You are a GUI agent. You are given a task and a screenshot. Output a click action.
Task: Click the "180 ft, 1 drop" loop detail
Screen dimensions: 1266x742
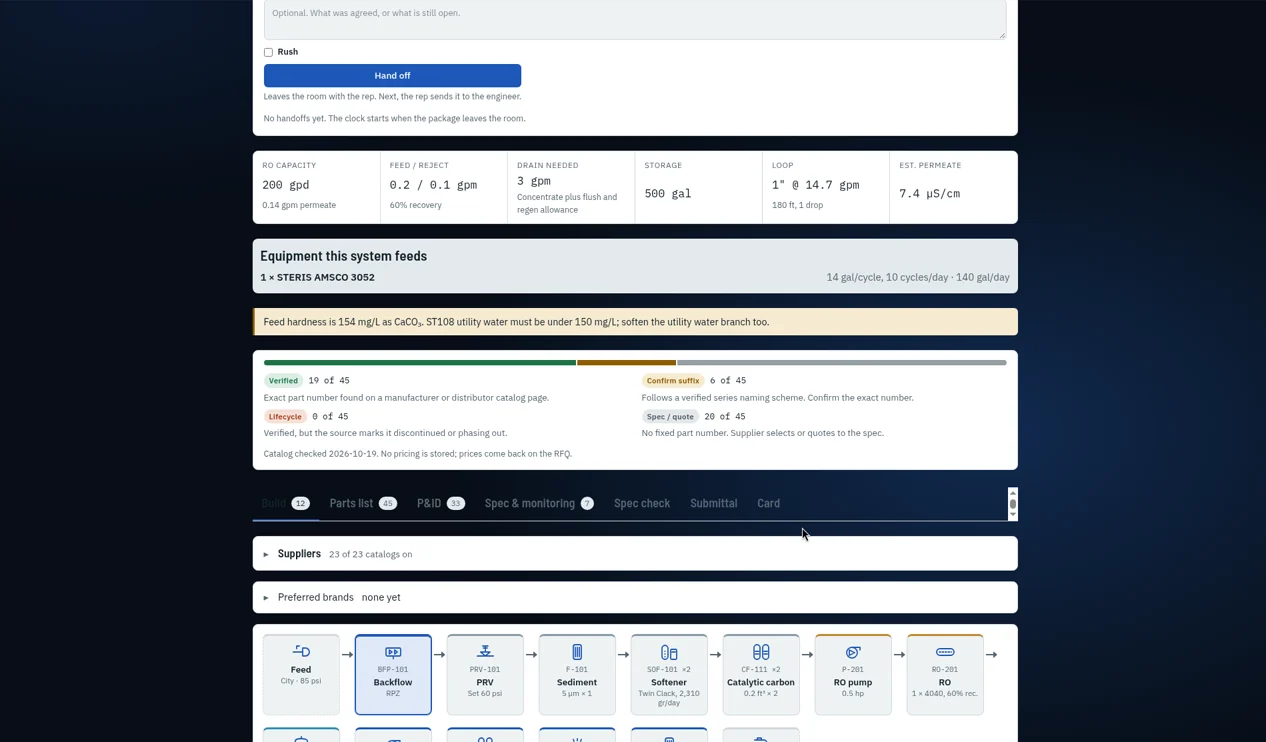click(798, 205)
